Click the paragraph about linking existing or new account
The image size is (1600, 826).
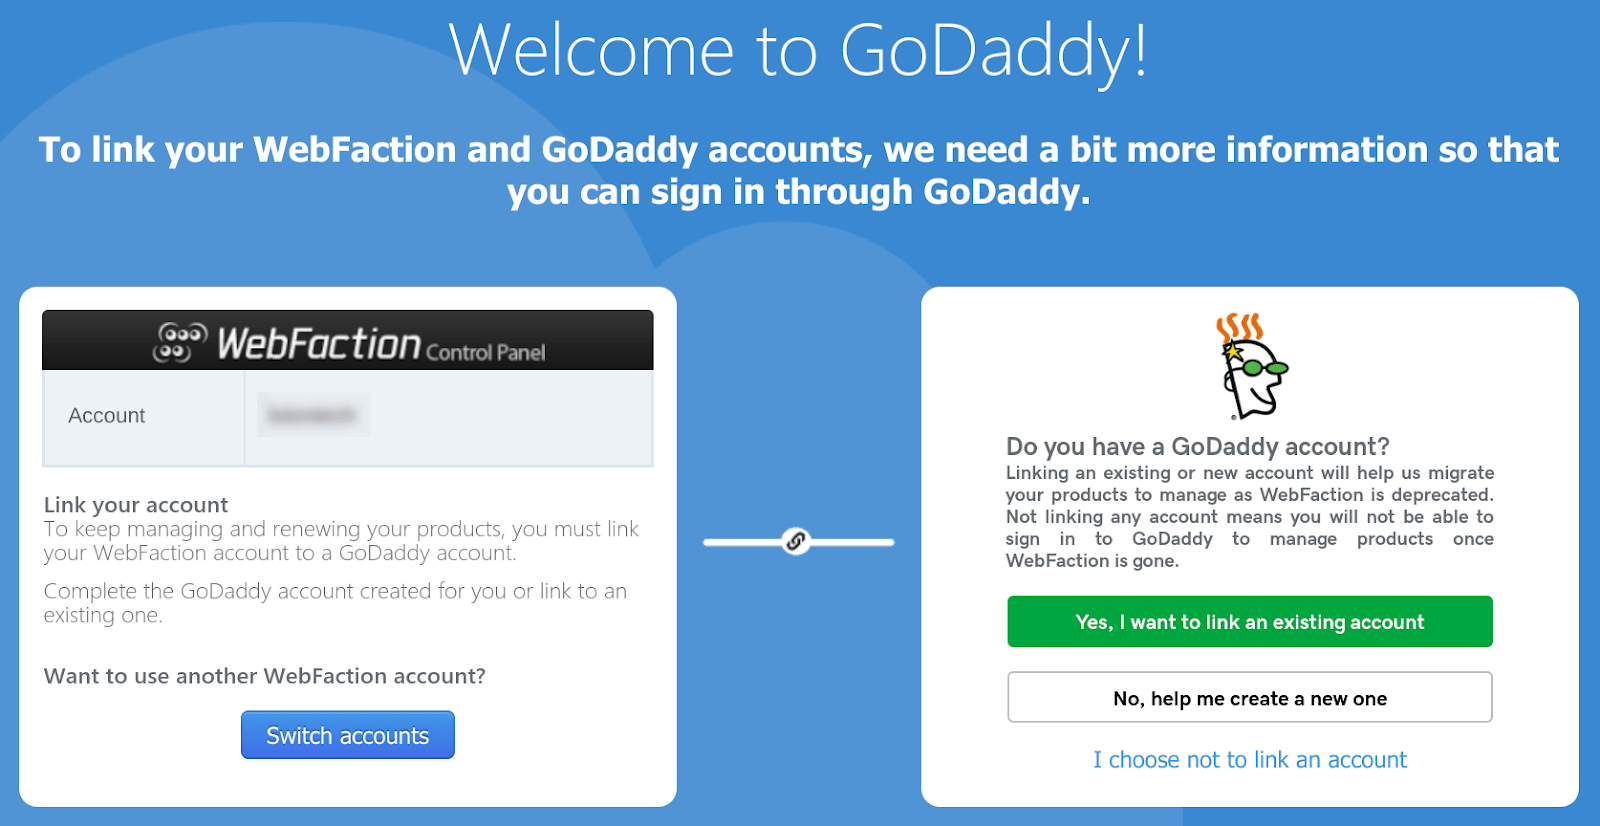(x=1250, y=517)
